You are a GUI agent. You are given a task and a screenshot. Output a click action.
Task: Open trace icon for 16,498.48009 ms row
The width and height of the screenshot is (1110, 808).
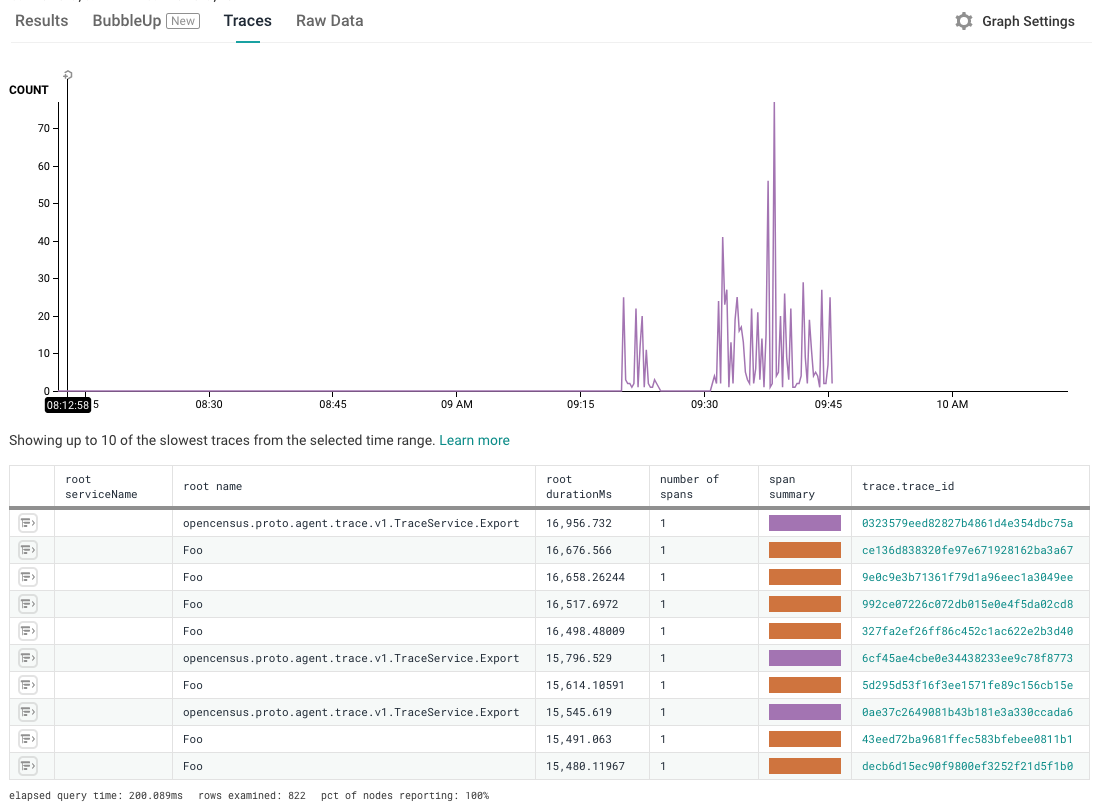click(x=28, y=631)
